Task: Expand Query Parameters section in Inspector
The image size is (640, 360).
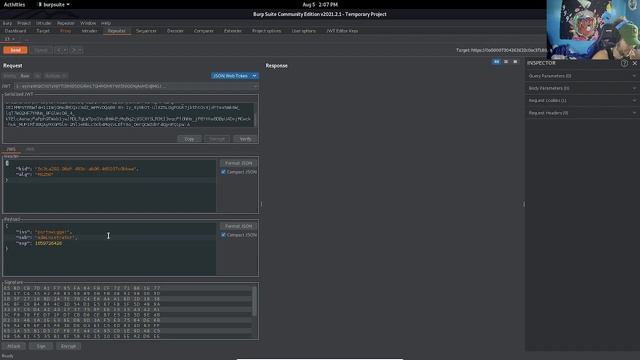Action: (582, 76)
